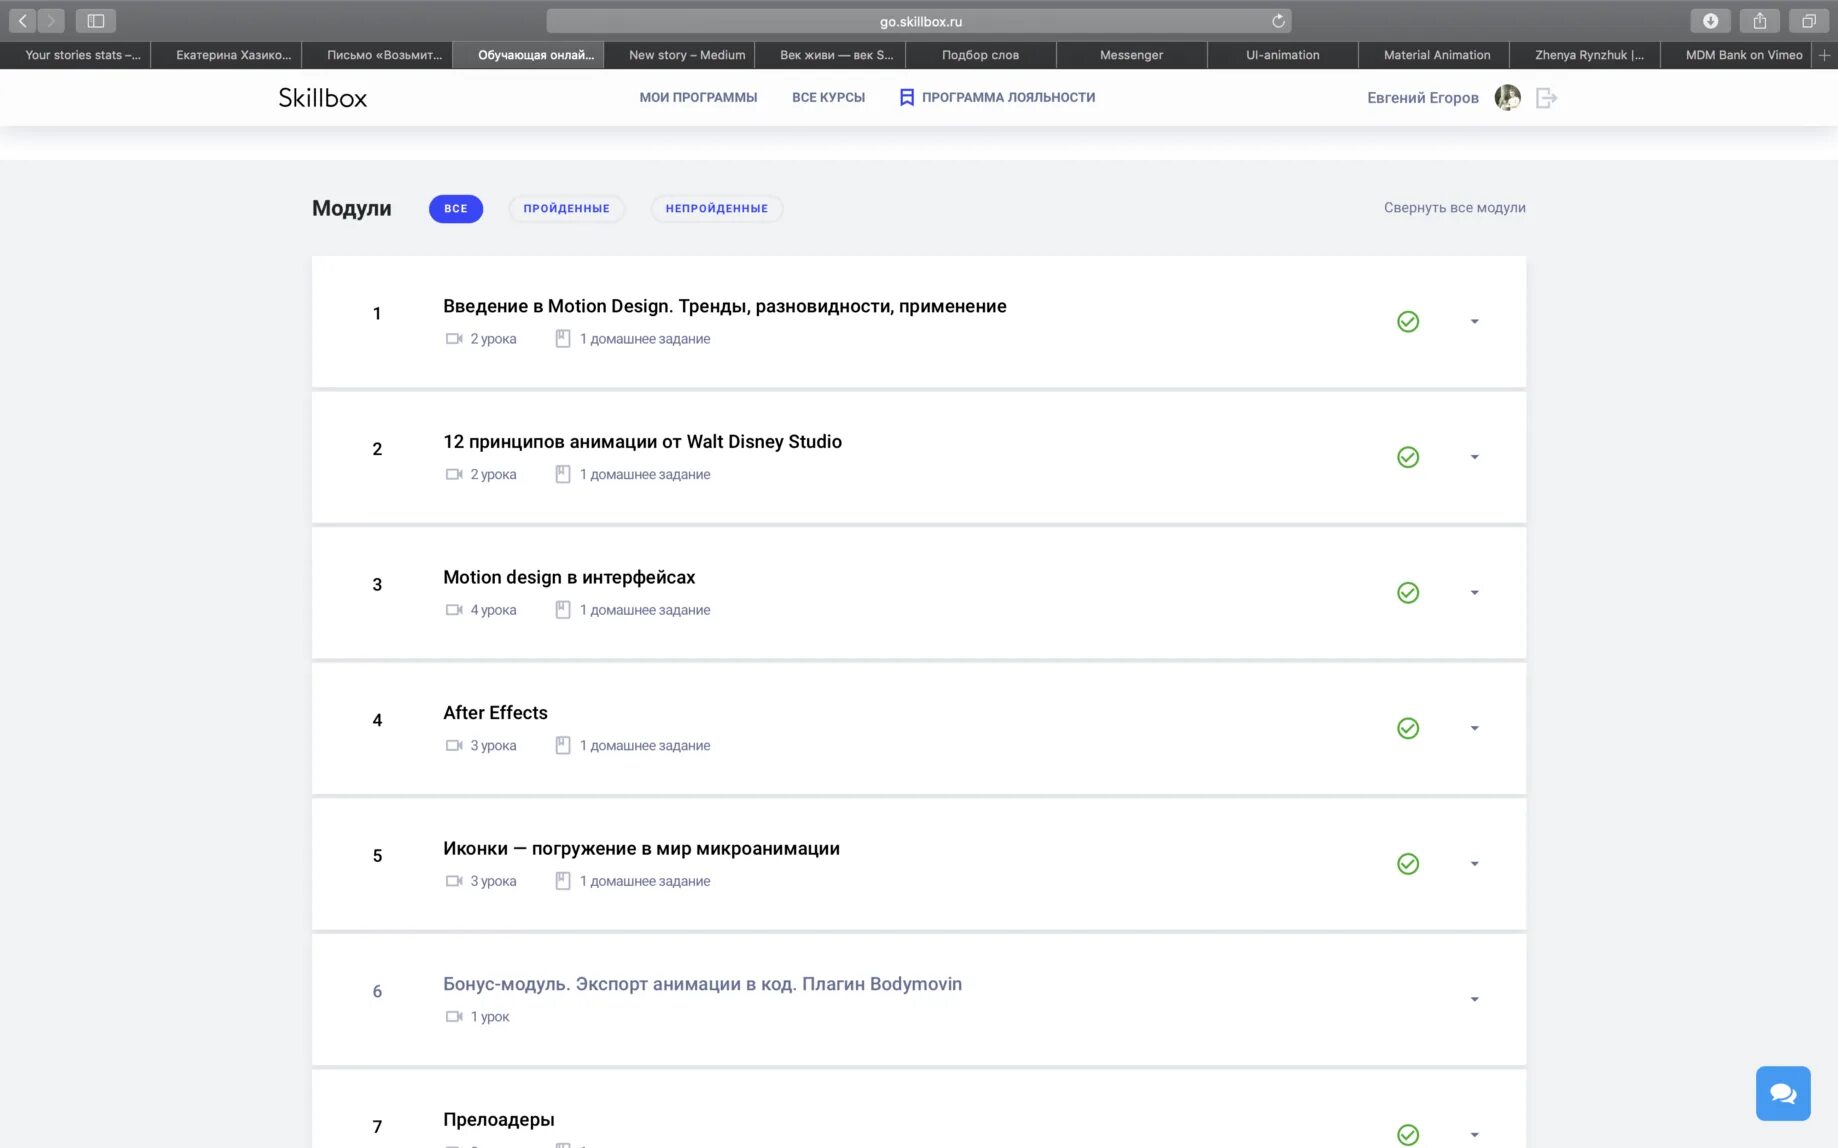Select the ПРОЙДЕННЫЕ filter
The image size is (1838, 1148).
click(566, 208)
